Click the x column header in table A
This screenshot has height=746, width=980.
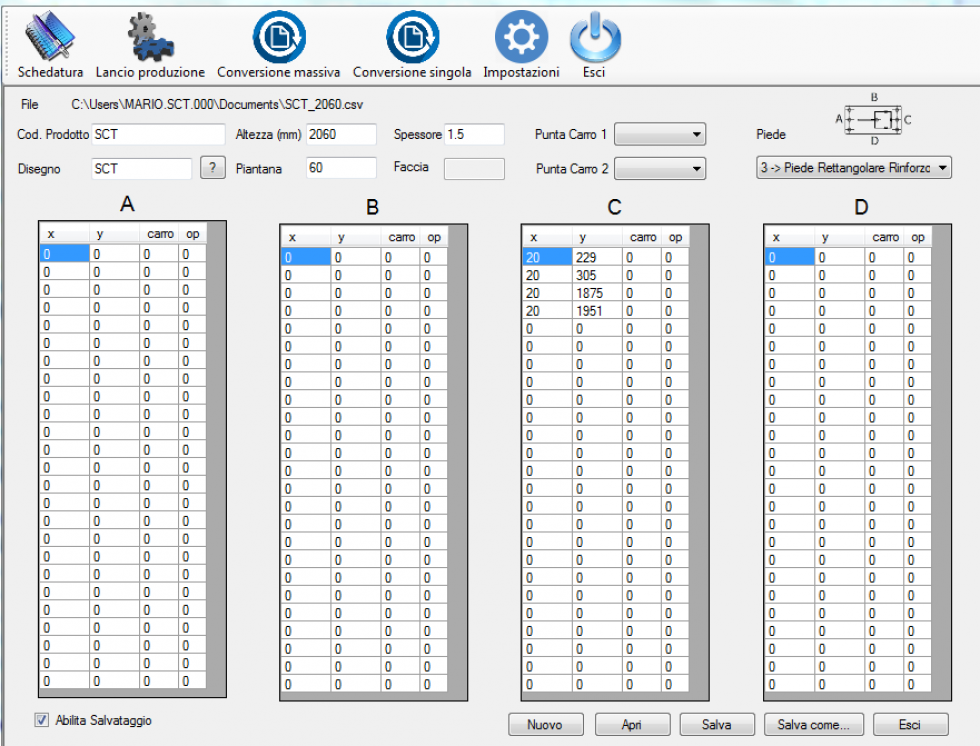[x=64, y=234]
